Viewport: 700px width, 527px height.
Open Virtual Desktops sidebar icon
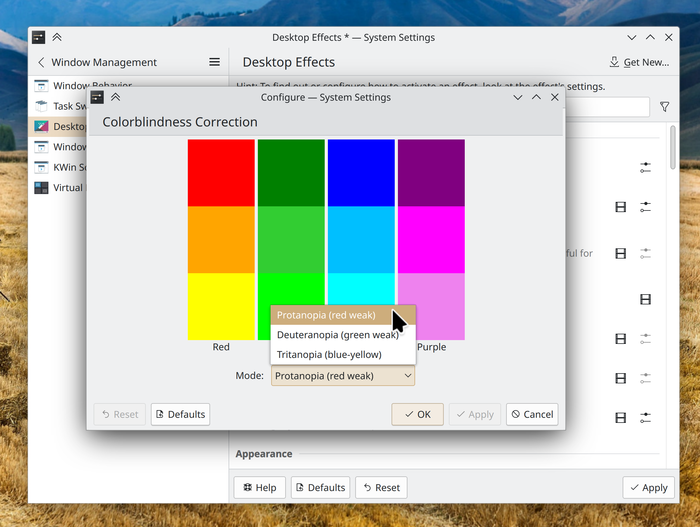tap(41, 187)
